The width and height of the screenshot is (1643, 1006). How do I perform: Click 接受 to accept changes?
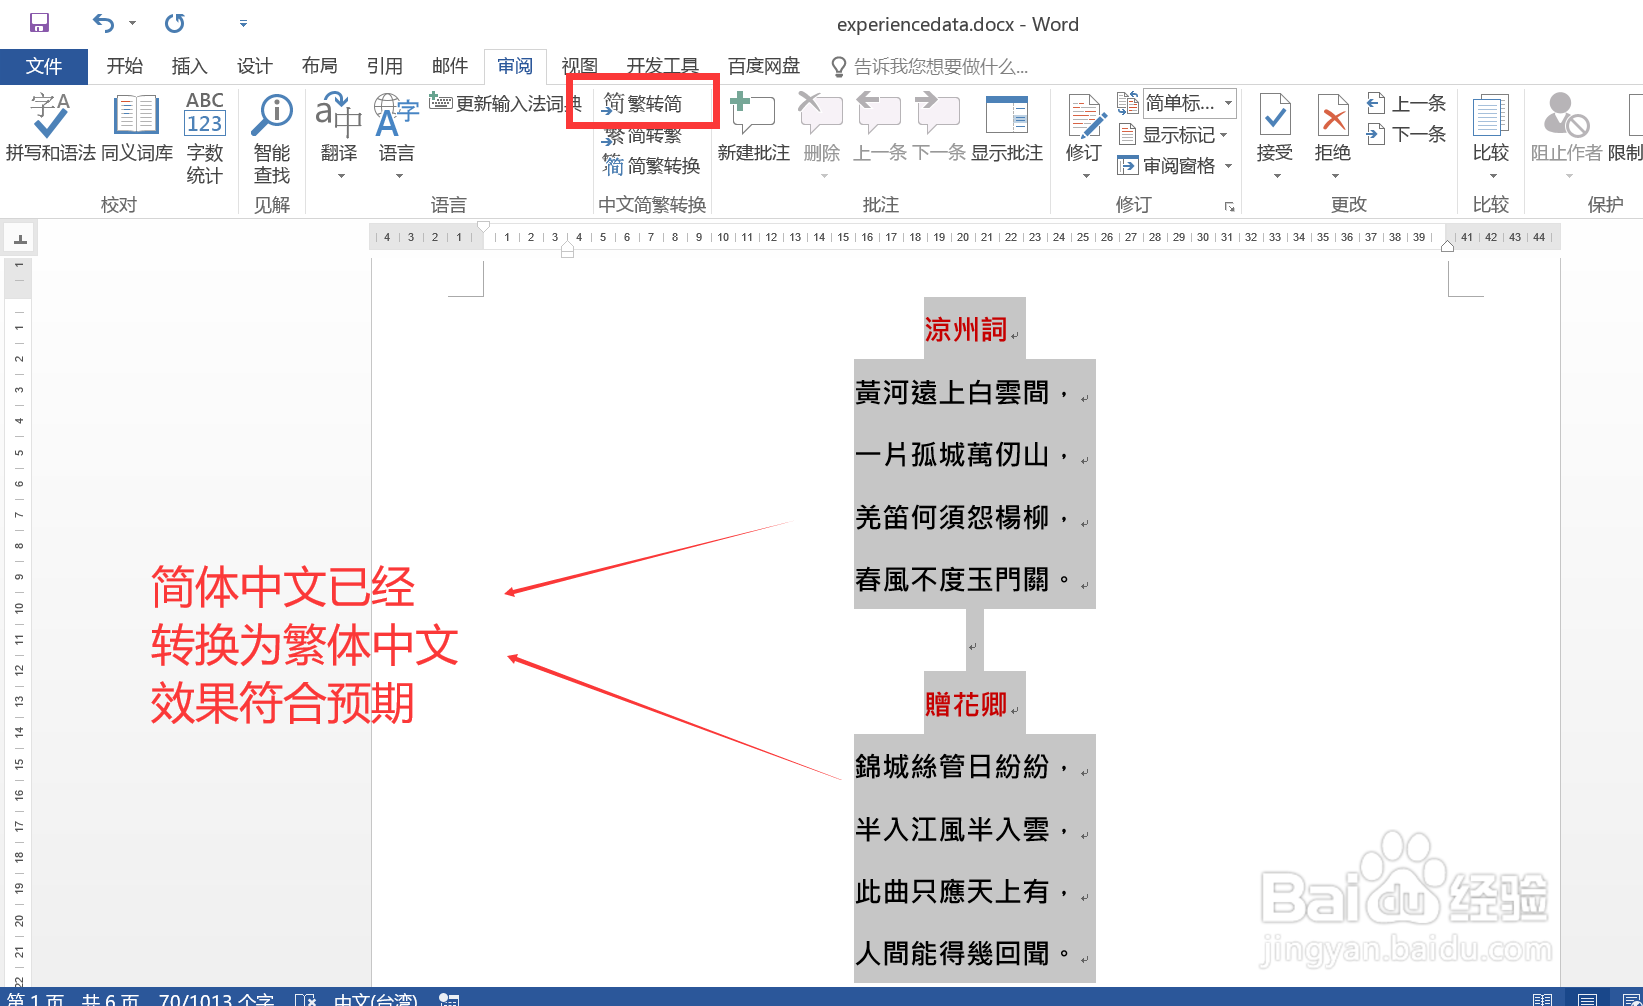pos(1275,125)
